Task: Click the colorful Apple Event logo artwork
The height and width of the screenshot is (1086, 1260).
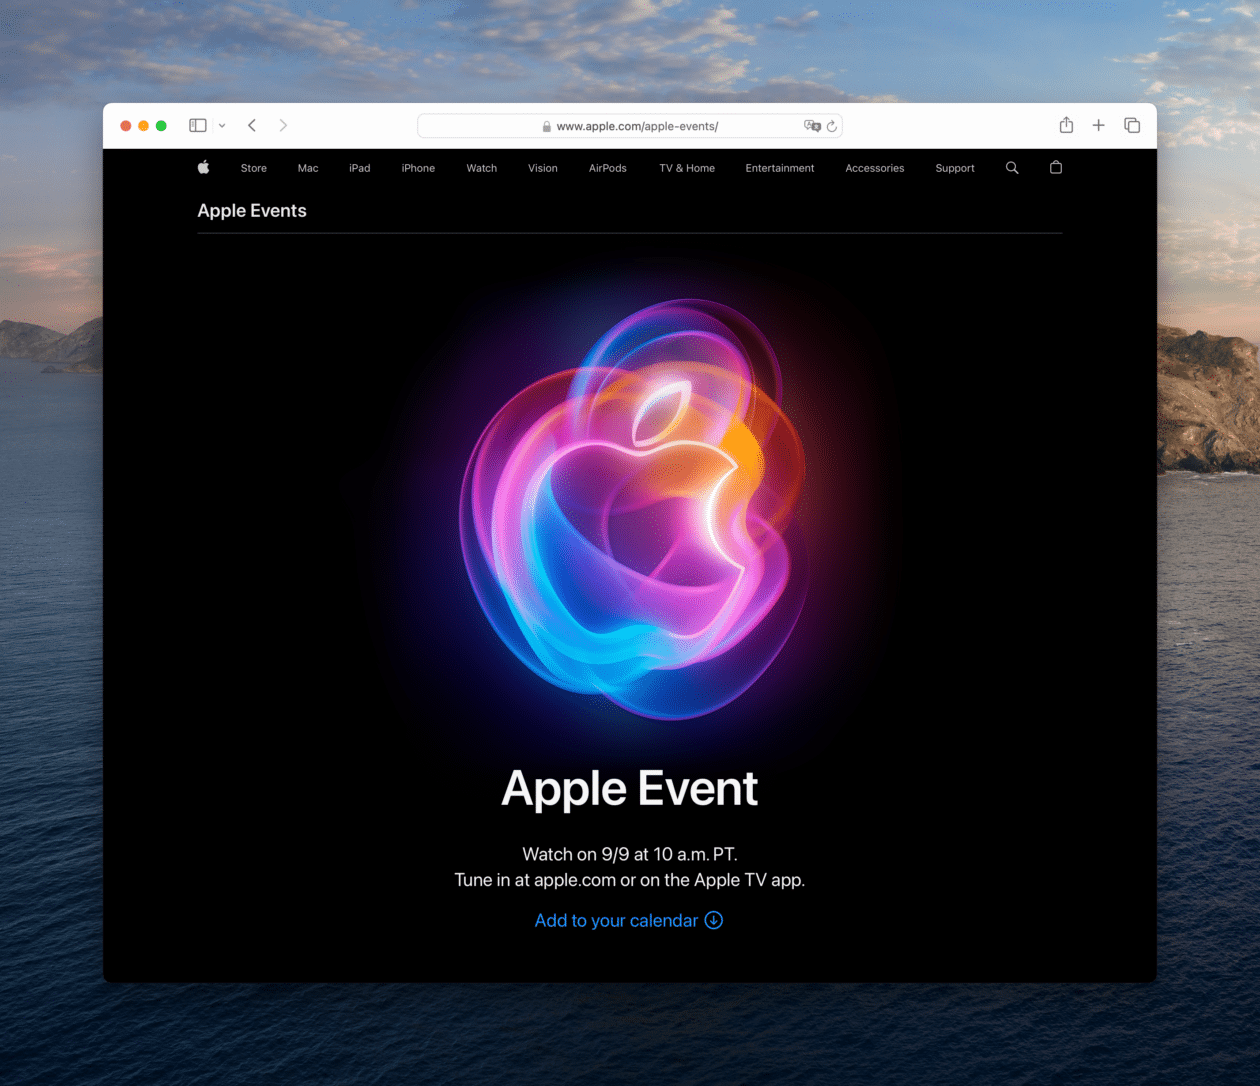Action: (x=632, y=510)
